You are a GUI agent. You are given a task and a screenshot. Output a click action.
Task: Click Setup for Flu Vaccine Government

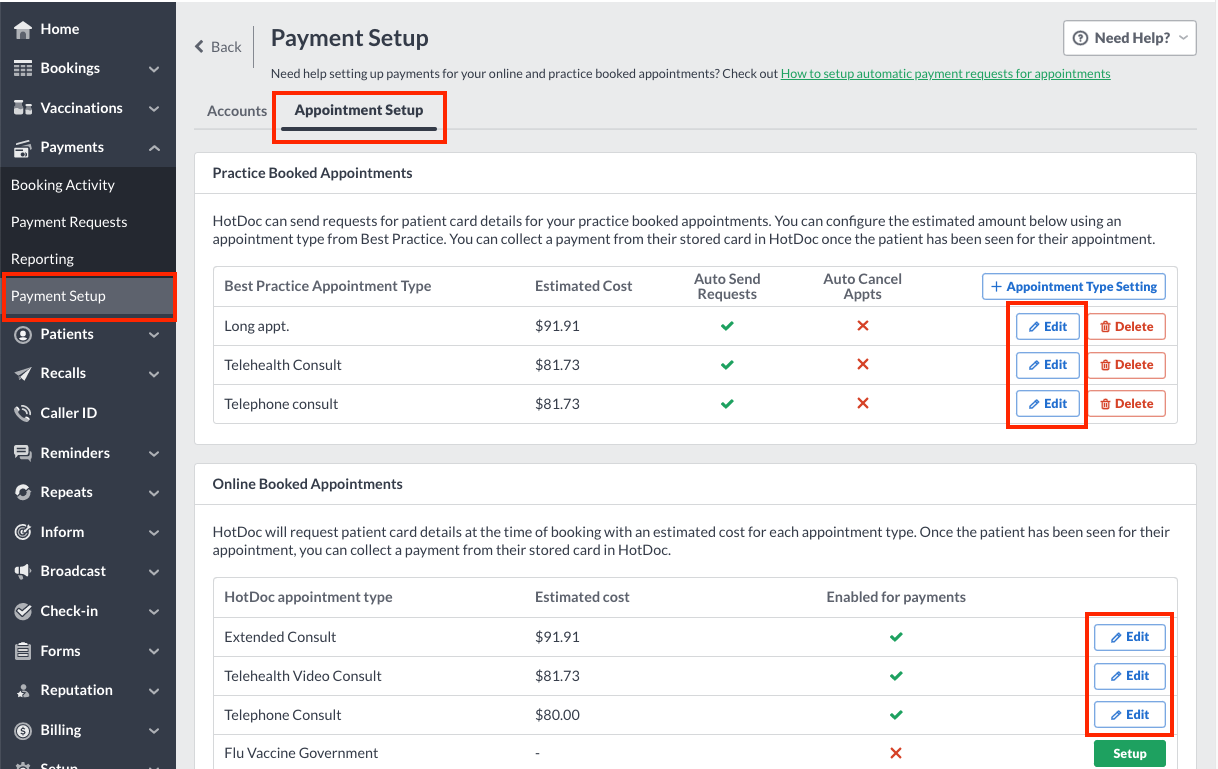click(1130, 754)
